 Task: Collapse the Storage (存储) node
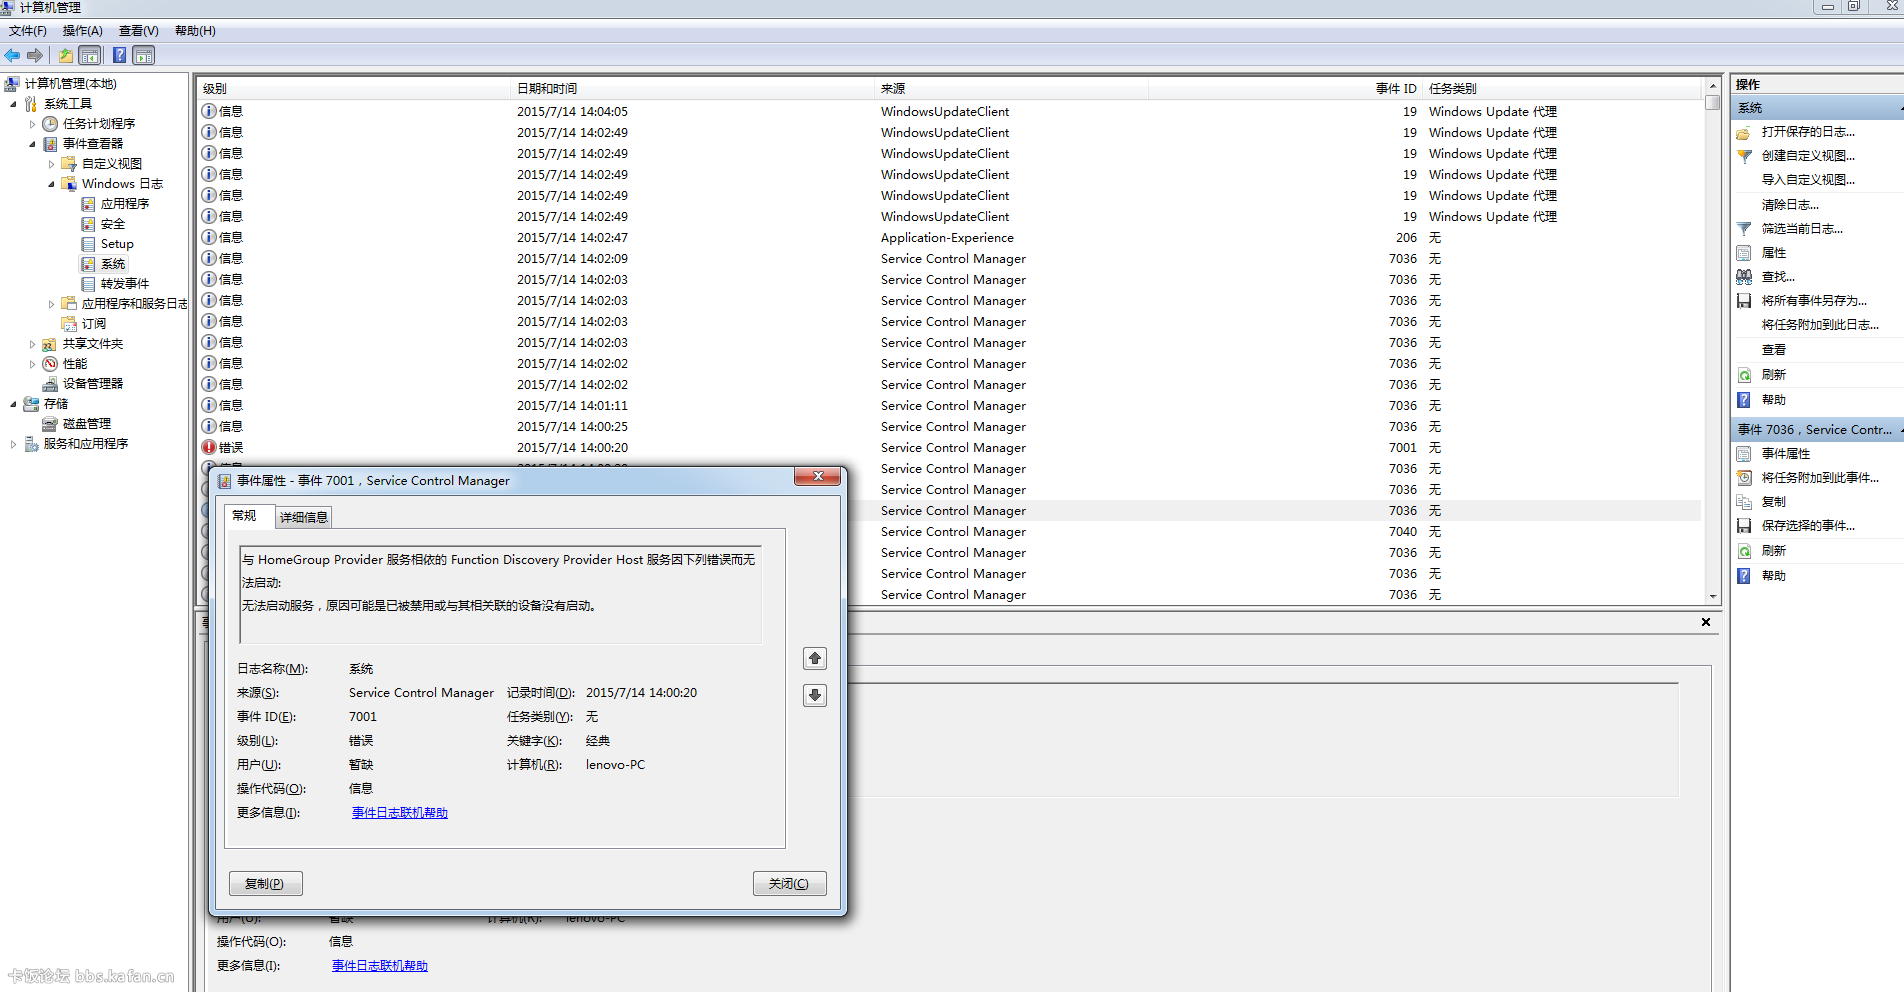click(13, 404)
